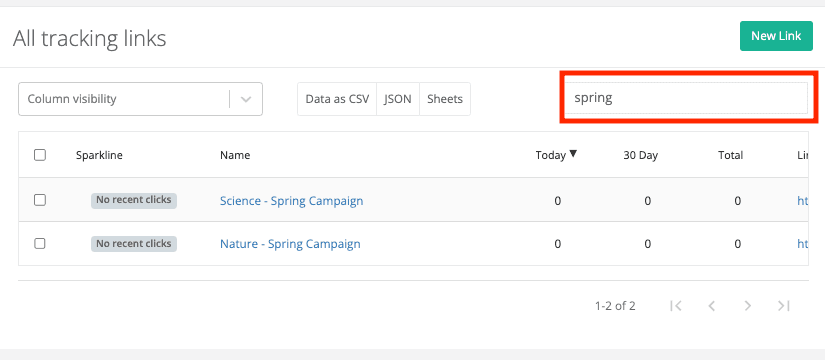Screen dimensions: 825x360
Task: Click the 1-2 of 2 pagination text
Action: pos(615,306)
